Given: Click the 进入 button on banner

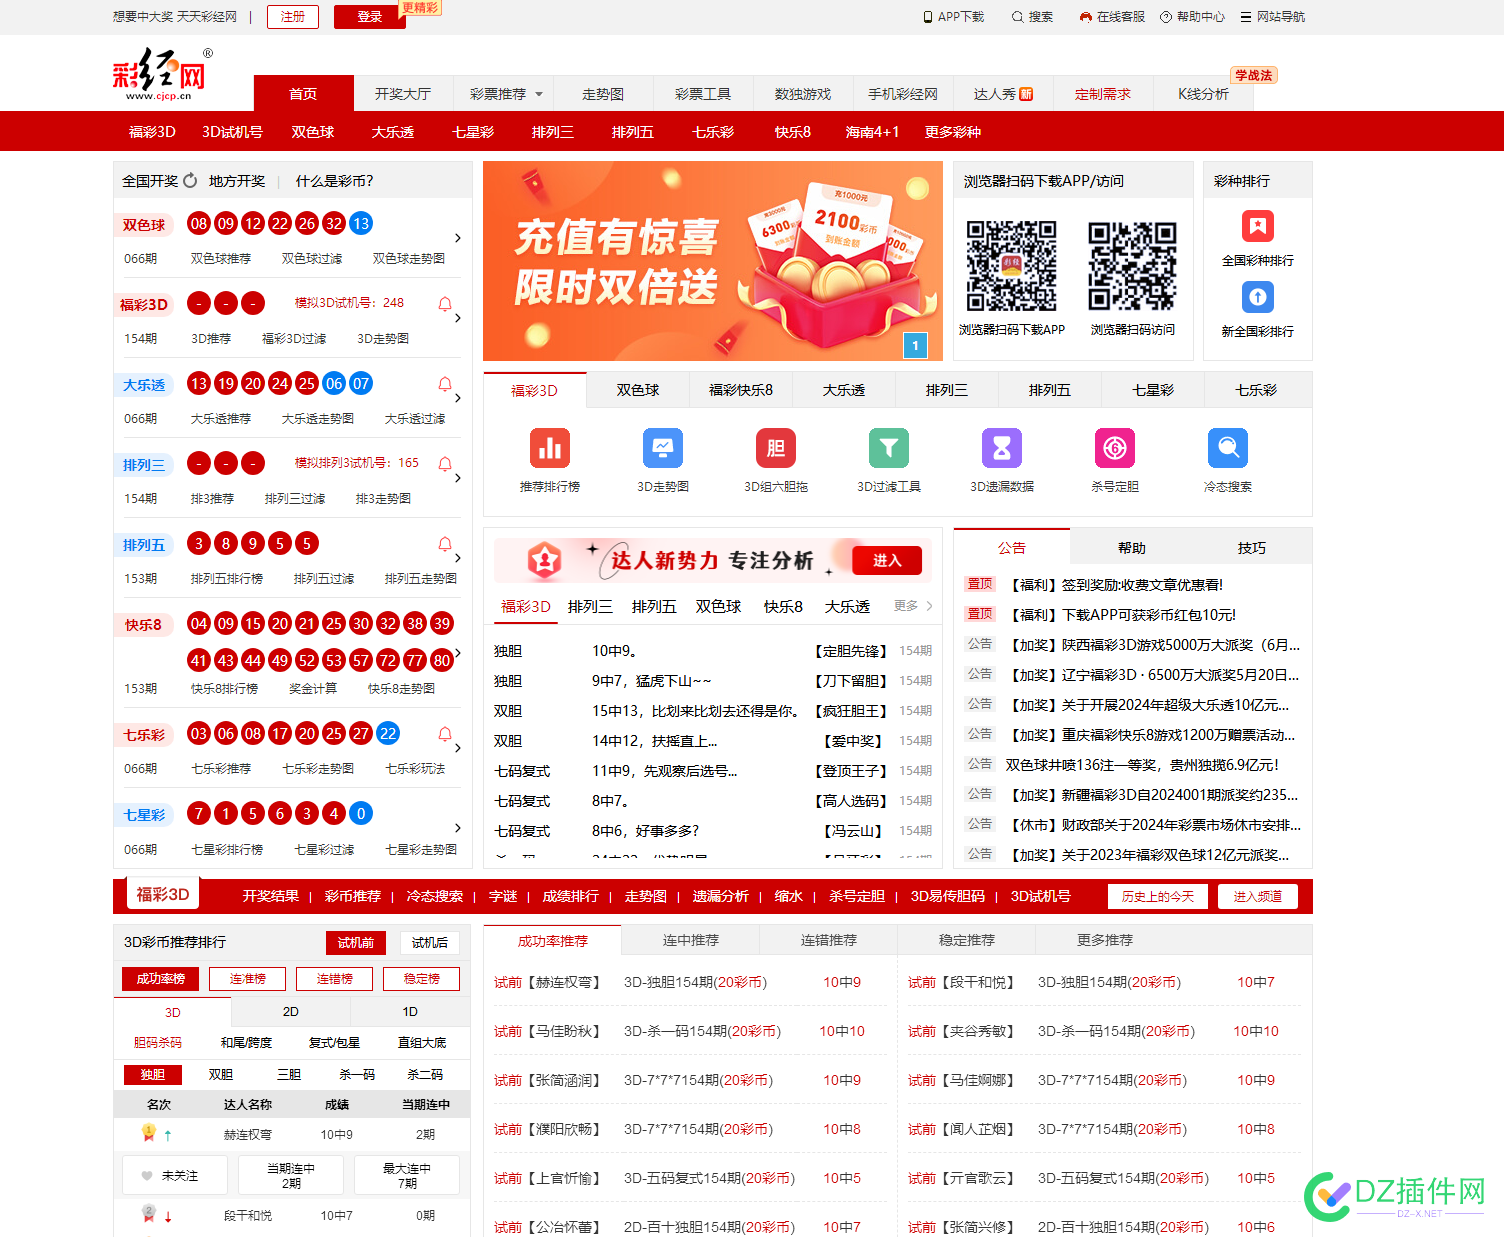Looking at the screenshot, I should [x=887, y=561].
